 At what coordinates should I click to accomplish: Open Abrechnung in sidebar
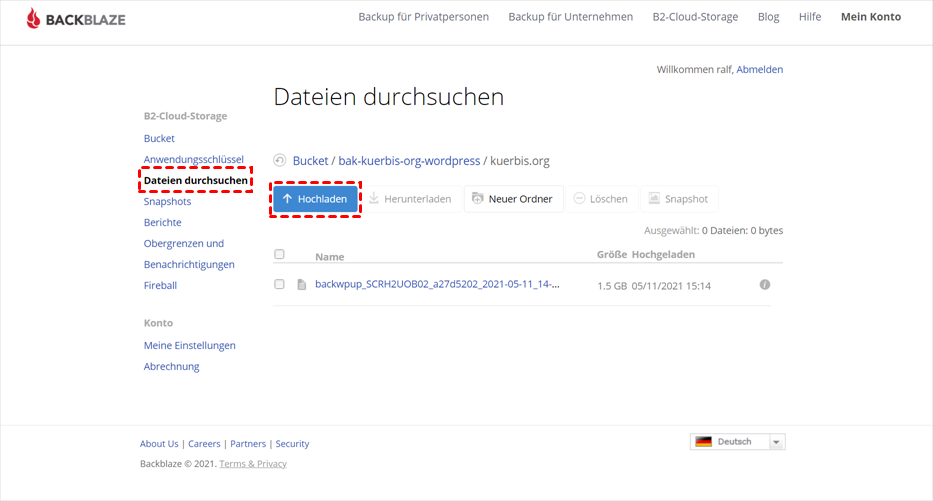171,367
